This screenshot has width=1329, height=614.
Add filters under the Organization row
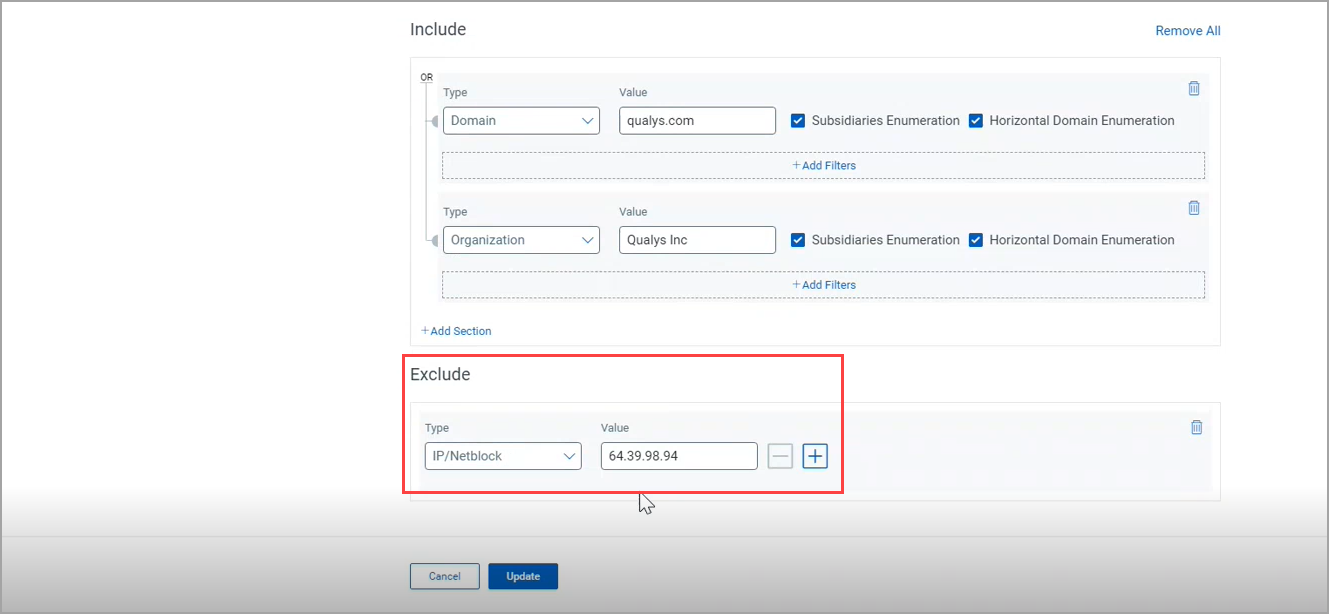pos(823,285)
